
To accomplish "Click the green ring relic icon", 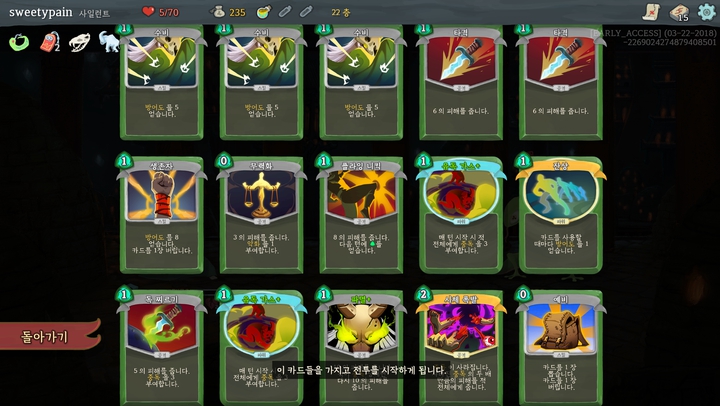I will coord(19,42).
